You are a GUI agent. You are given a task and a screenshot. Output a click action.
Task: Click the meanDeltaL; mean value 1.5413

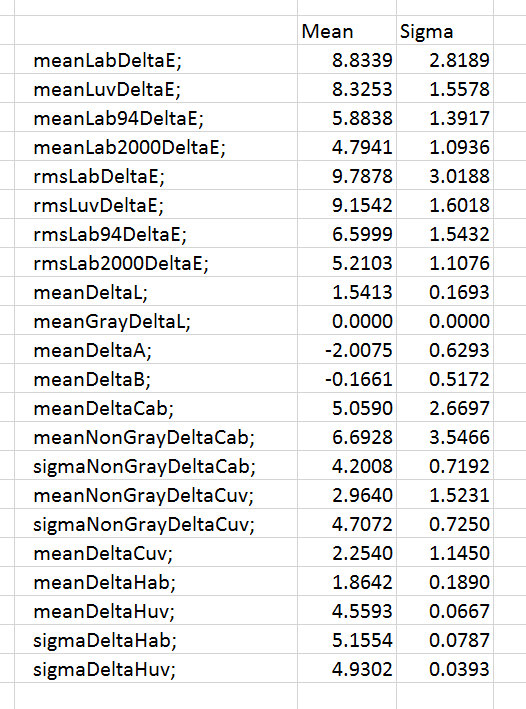[347, 291]
